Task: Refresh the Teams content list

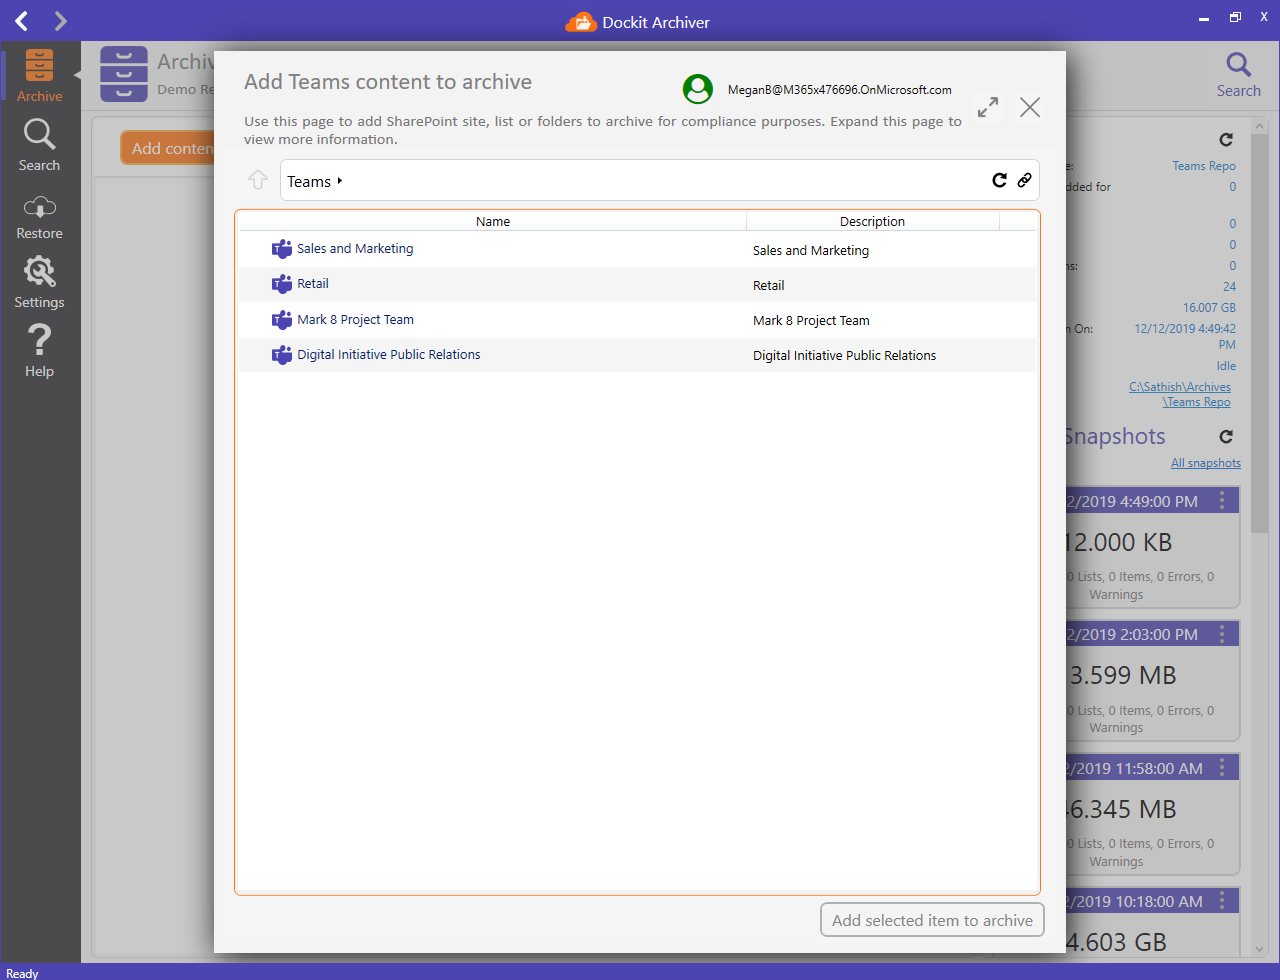Action: 999,180
